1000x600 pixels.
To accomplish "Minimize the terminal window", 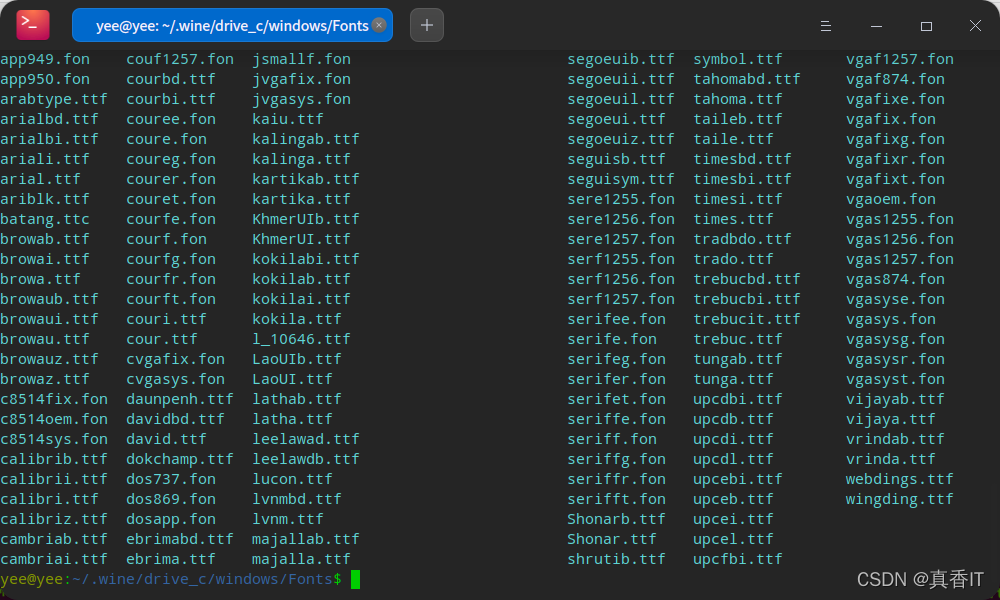I will (876, 26).
